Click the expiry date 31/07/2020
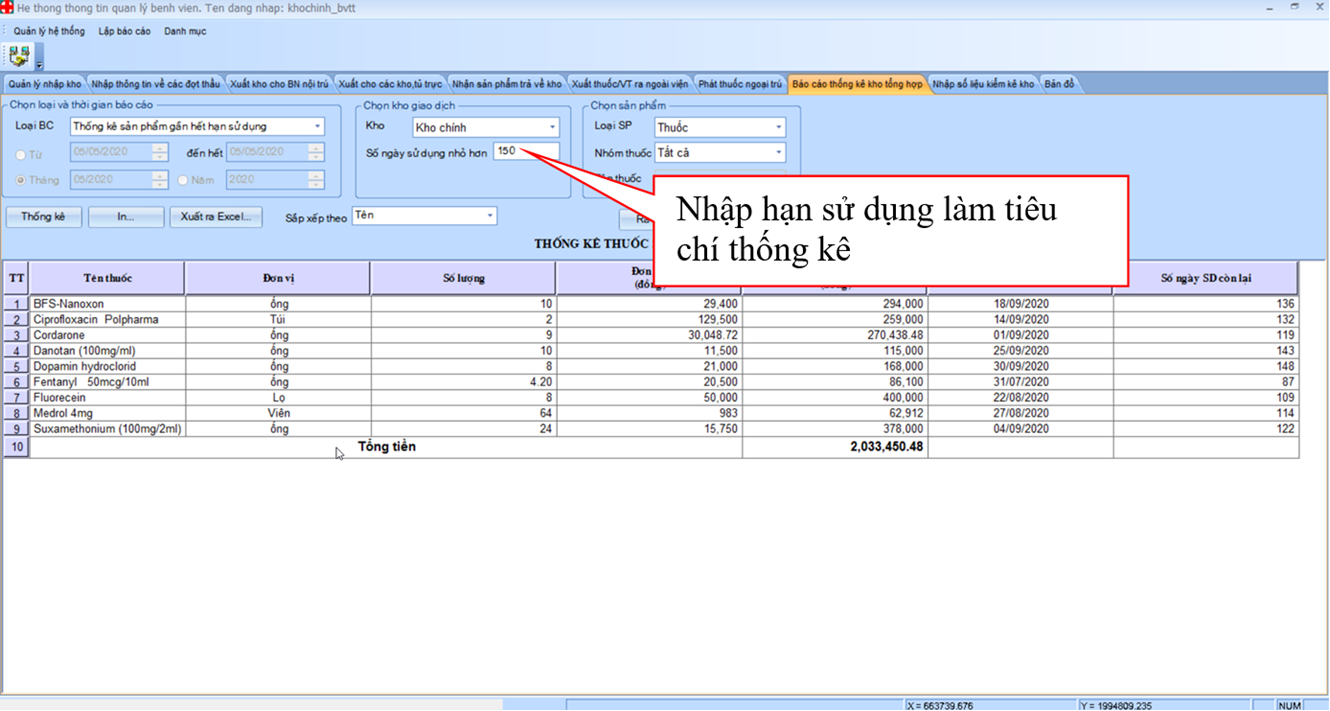Image resolution: width=1330 pixels, height=711 pixels. pyautogui.click(x=1020, y=382)
